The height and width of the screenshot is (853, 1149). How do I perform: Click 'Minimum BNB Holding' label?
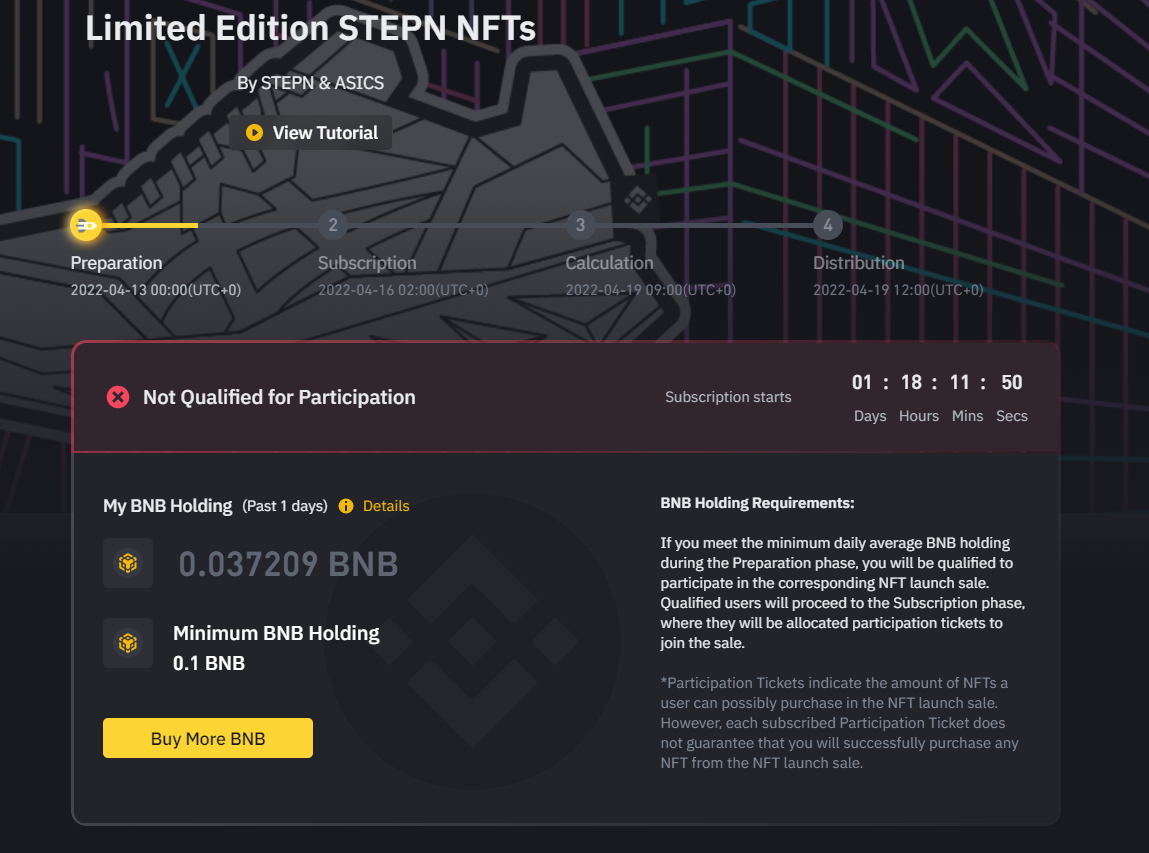click(276, 633)
